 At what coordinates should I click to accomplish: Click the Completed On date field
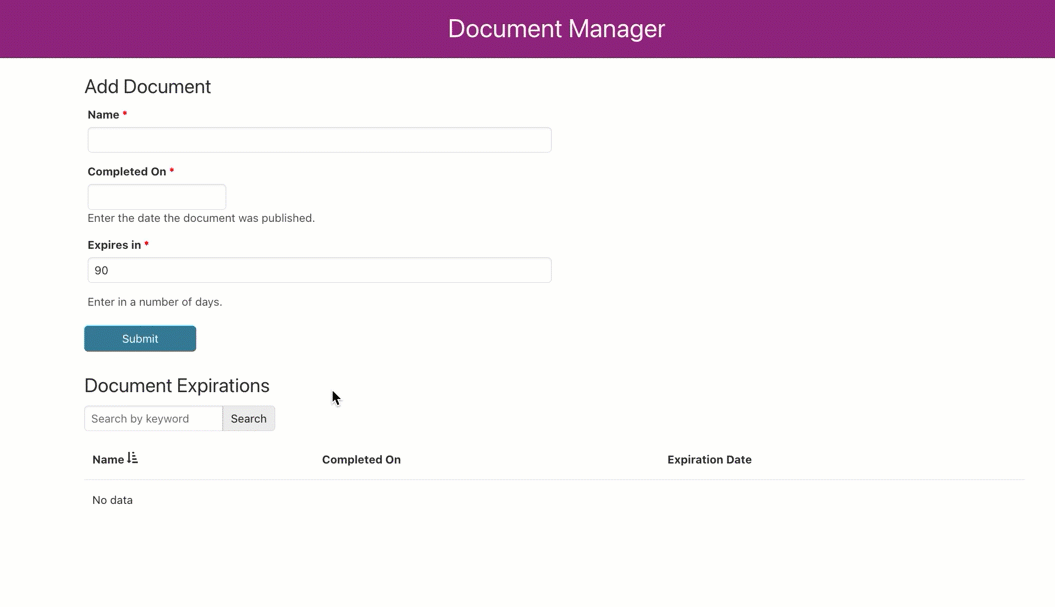(x=157, y=197)
